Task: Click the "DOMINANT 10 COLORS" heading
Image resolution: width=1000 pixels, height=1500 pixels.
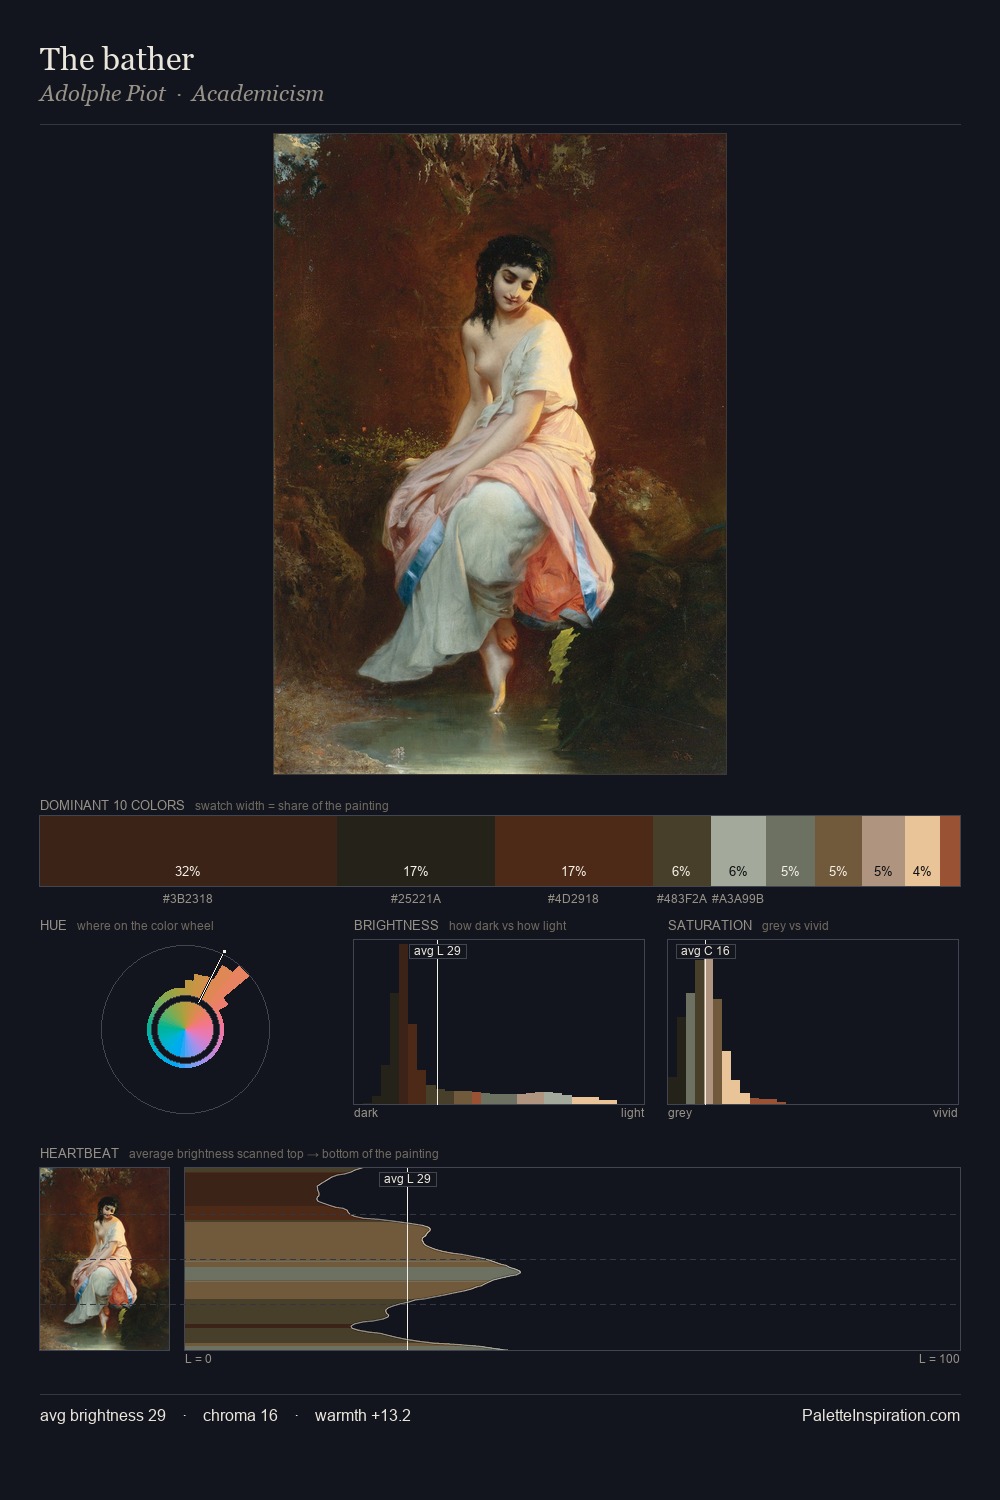Action: (112, 805)
